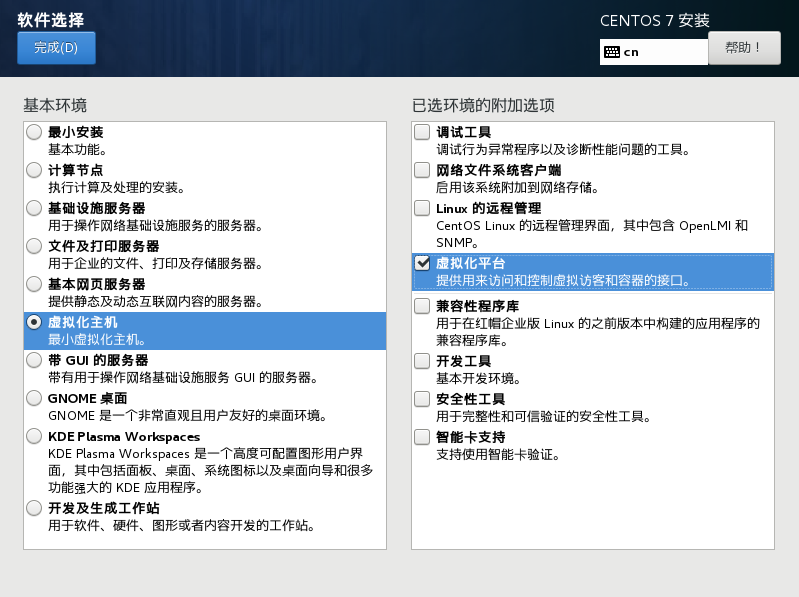The height and width of the screenshot is (597, 799).
Task: Click the description 基本开发环境。
Action: [478, 378]
